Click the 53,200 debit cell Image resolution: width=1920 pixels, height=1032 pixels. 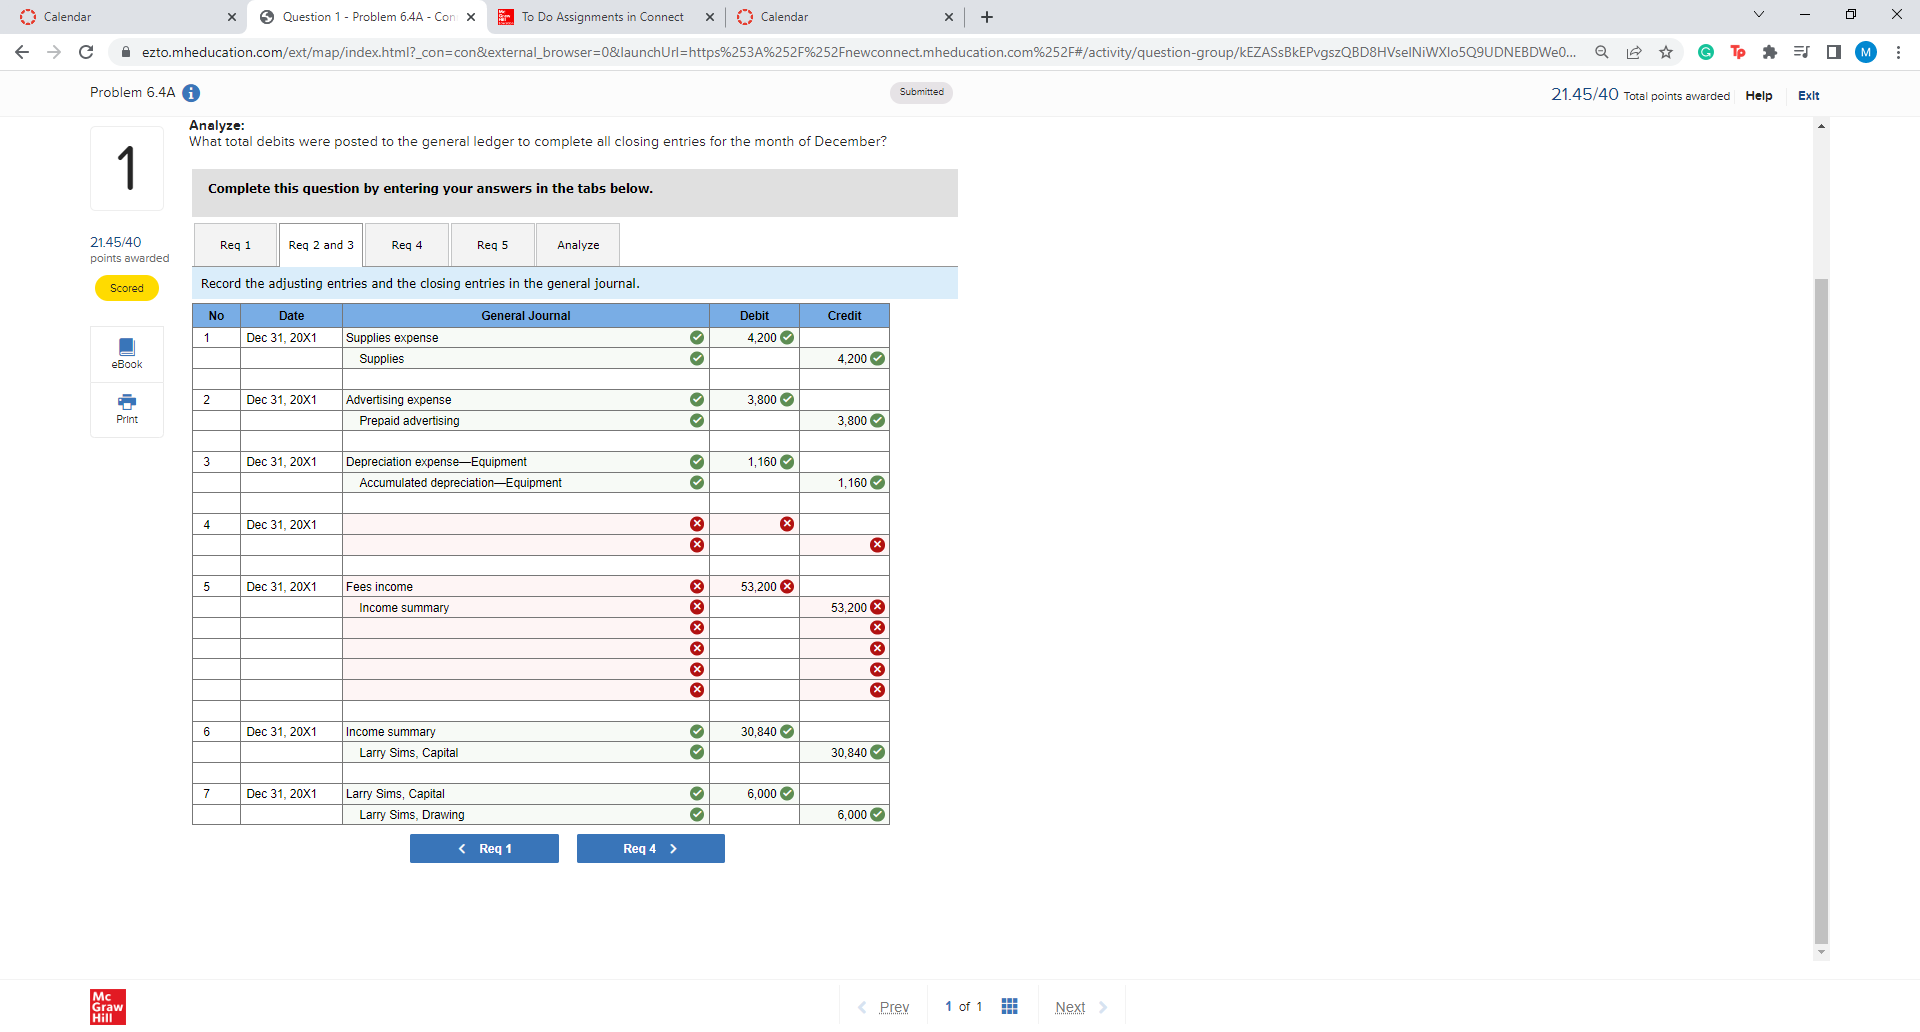point(754,587)
